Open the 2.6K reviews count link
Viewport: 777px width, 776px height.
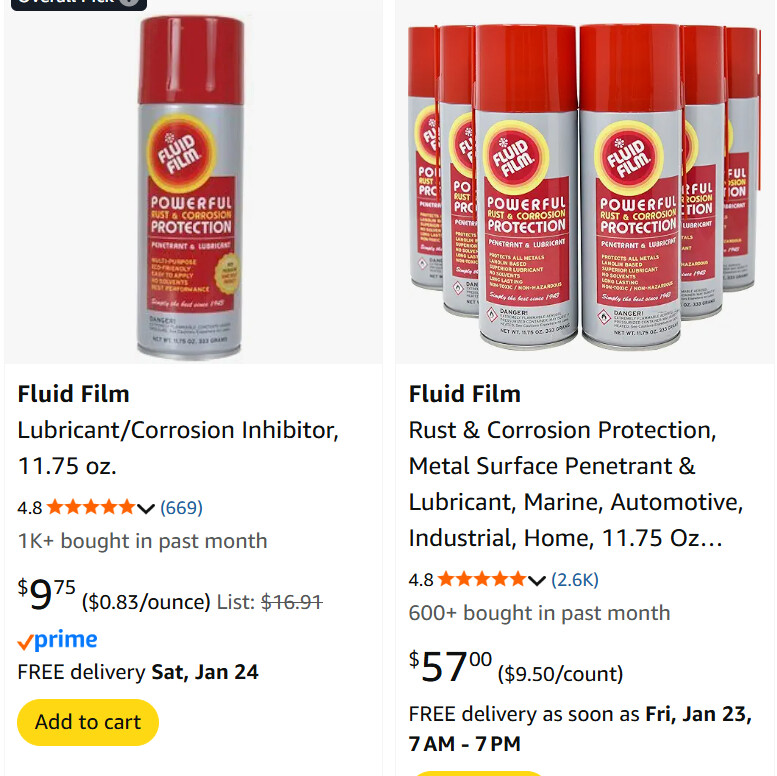point(575,580)
